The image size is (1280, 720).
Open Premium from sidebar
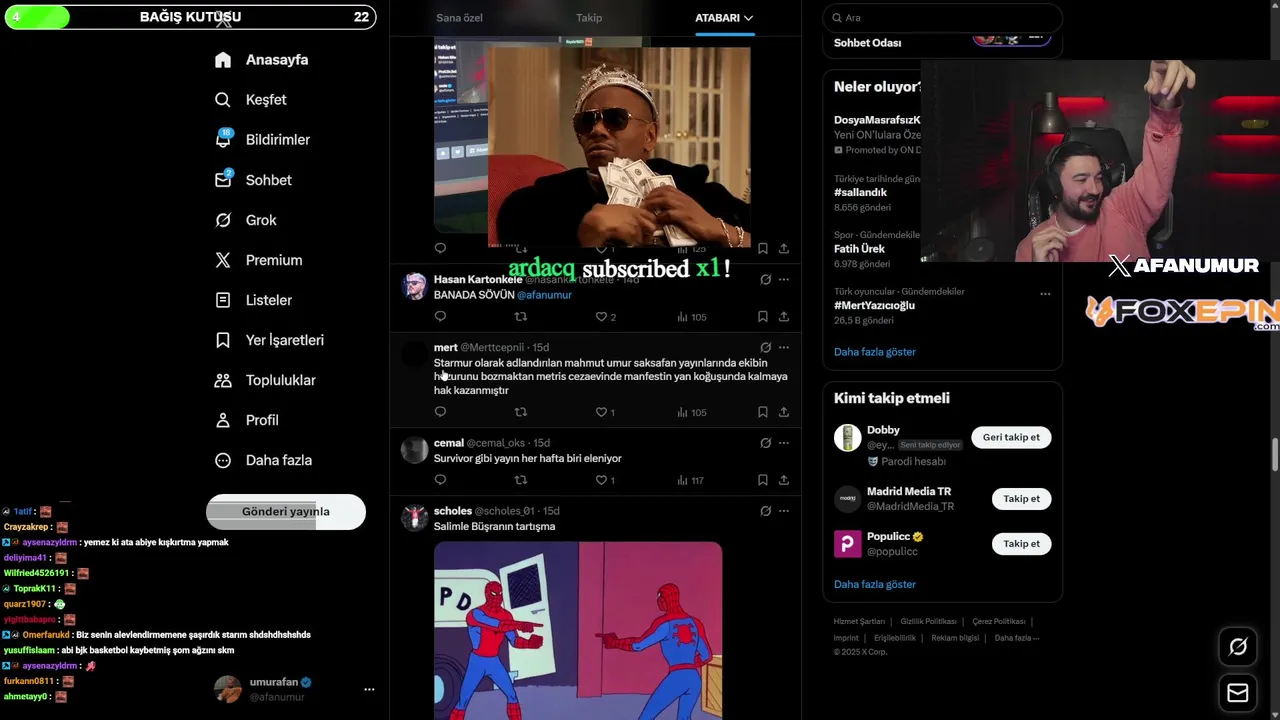pos(258,260)
